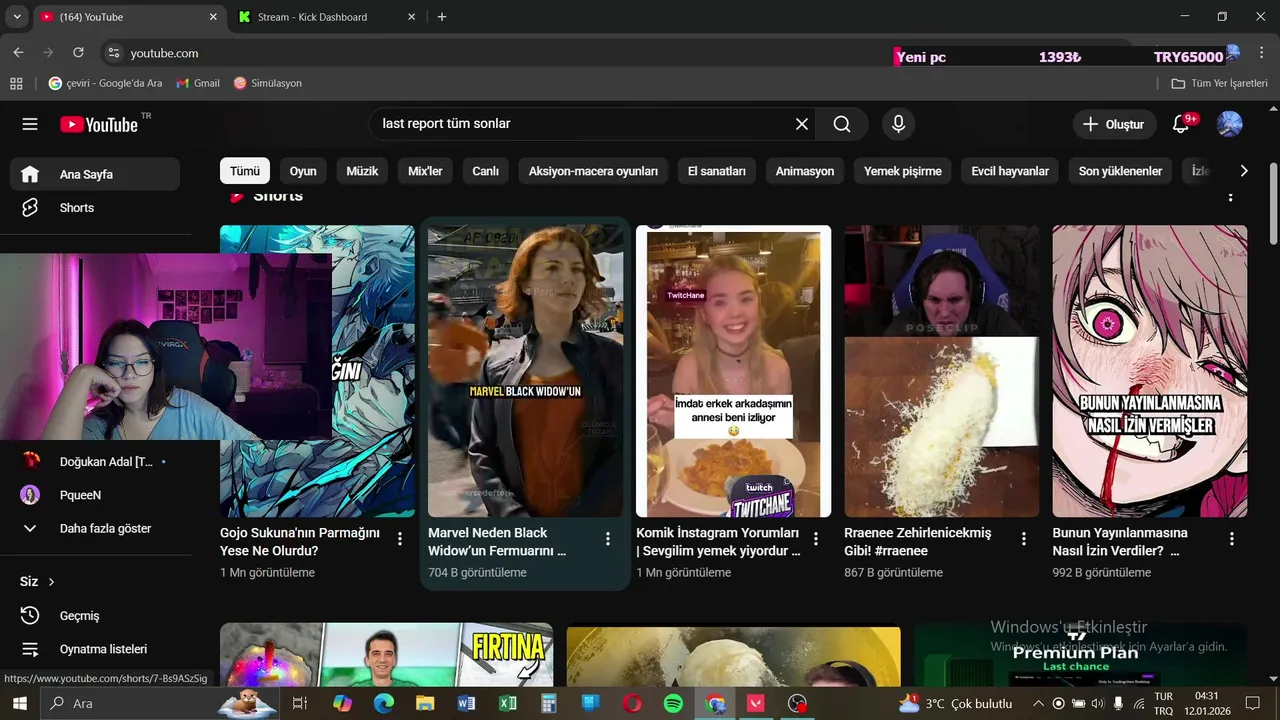1280x720 pixels.
Task: Open Microsoft Word from taskbar
Action: (466, 704)
